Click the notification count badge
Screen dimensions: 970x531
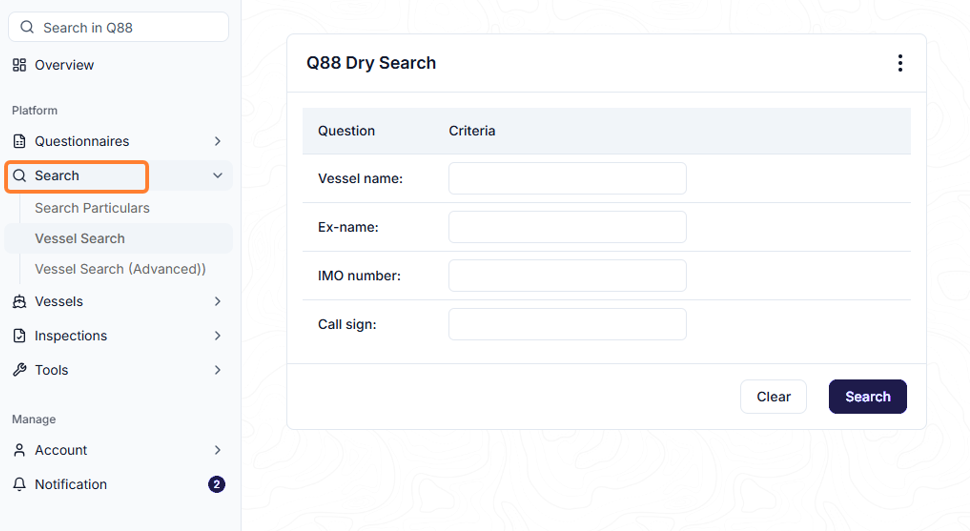217,485
